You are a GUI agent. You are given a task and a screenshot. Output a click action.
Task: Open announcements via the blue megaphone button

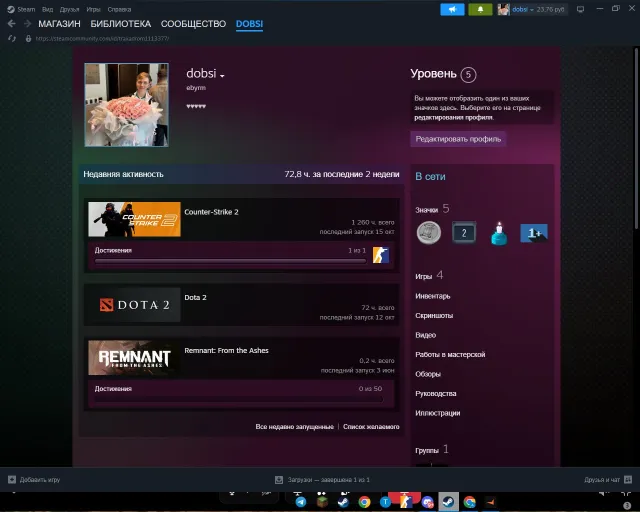coord(452,9)
